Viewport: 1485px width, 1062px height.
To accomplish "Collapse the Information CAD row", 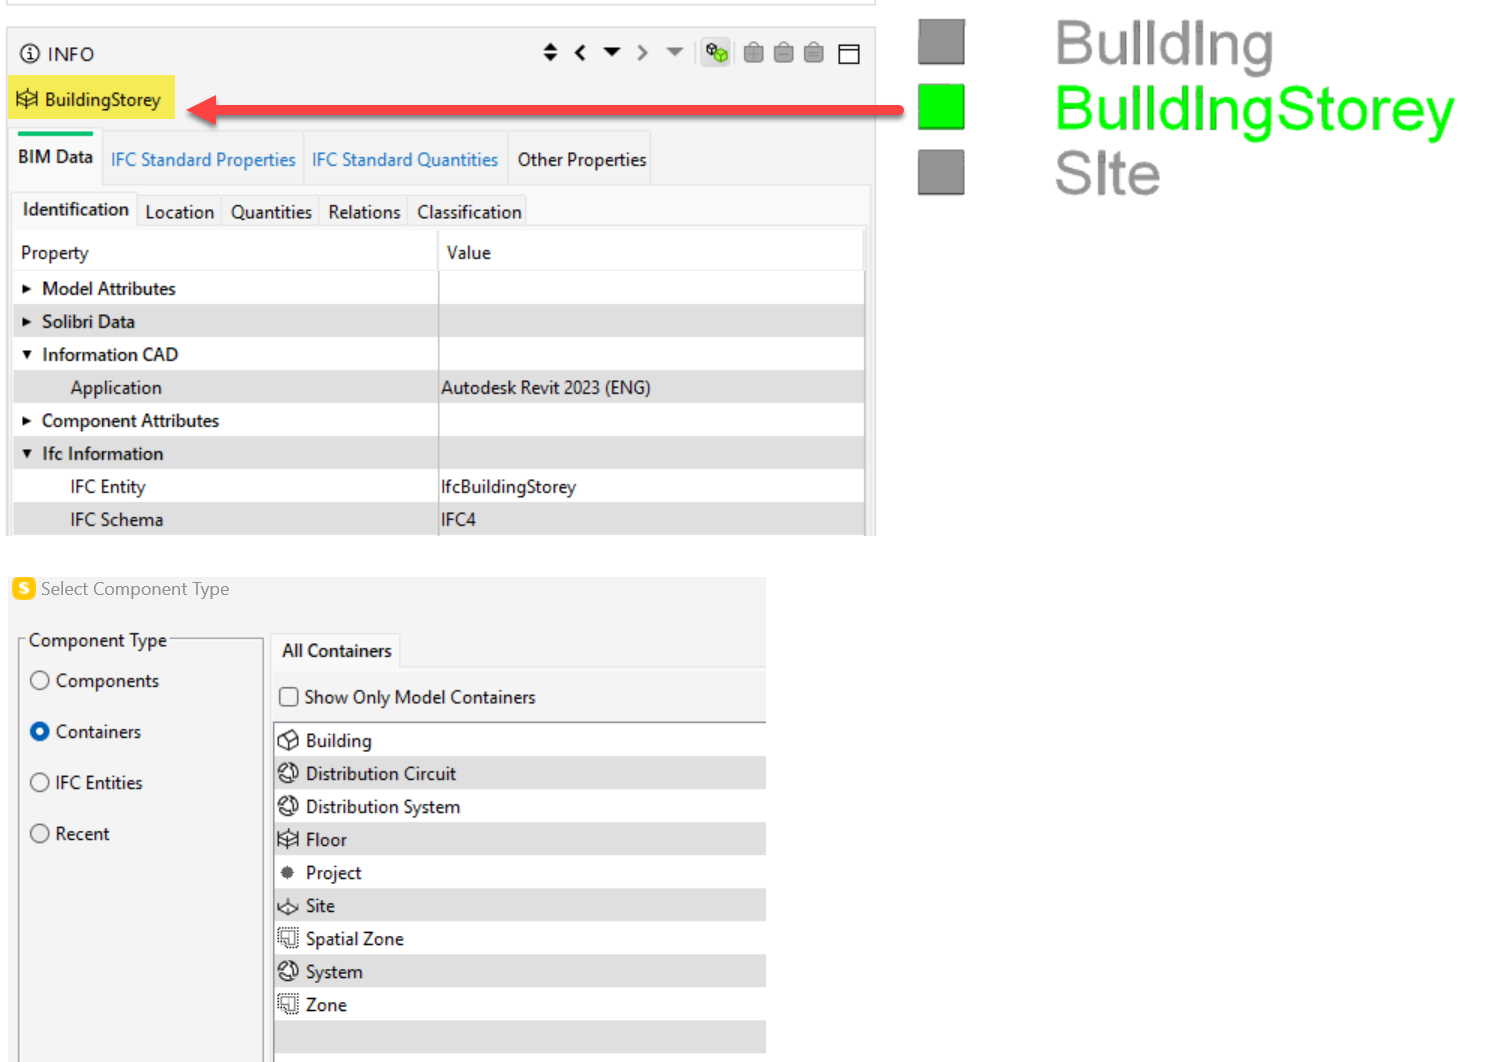I will coord(27,355).
